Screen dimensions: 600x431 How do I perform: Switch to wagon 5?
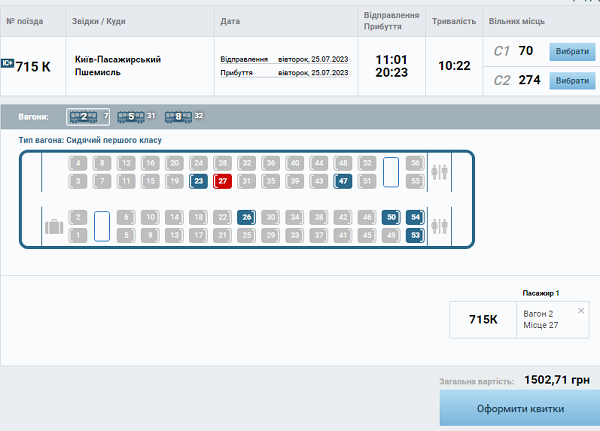(130, 116)
